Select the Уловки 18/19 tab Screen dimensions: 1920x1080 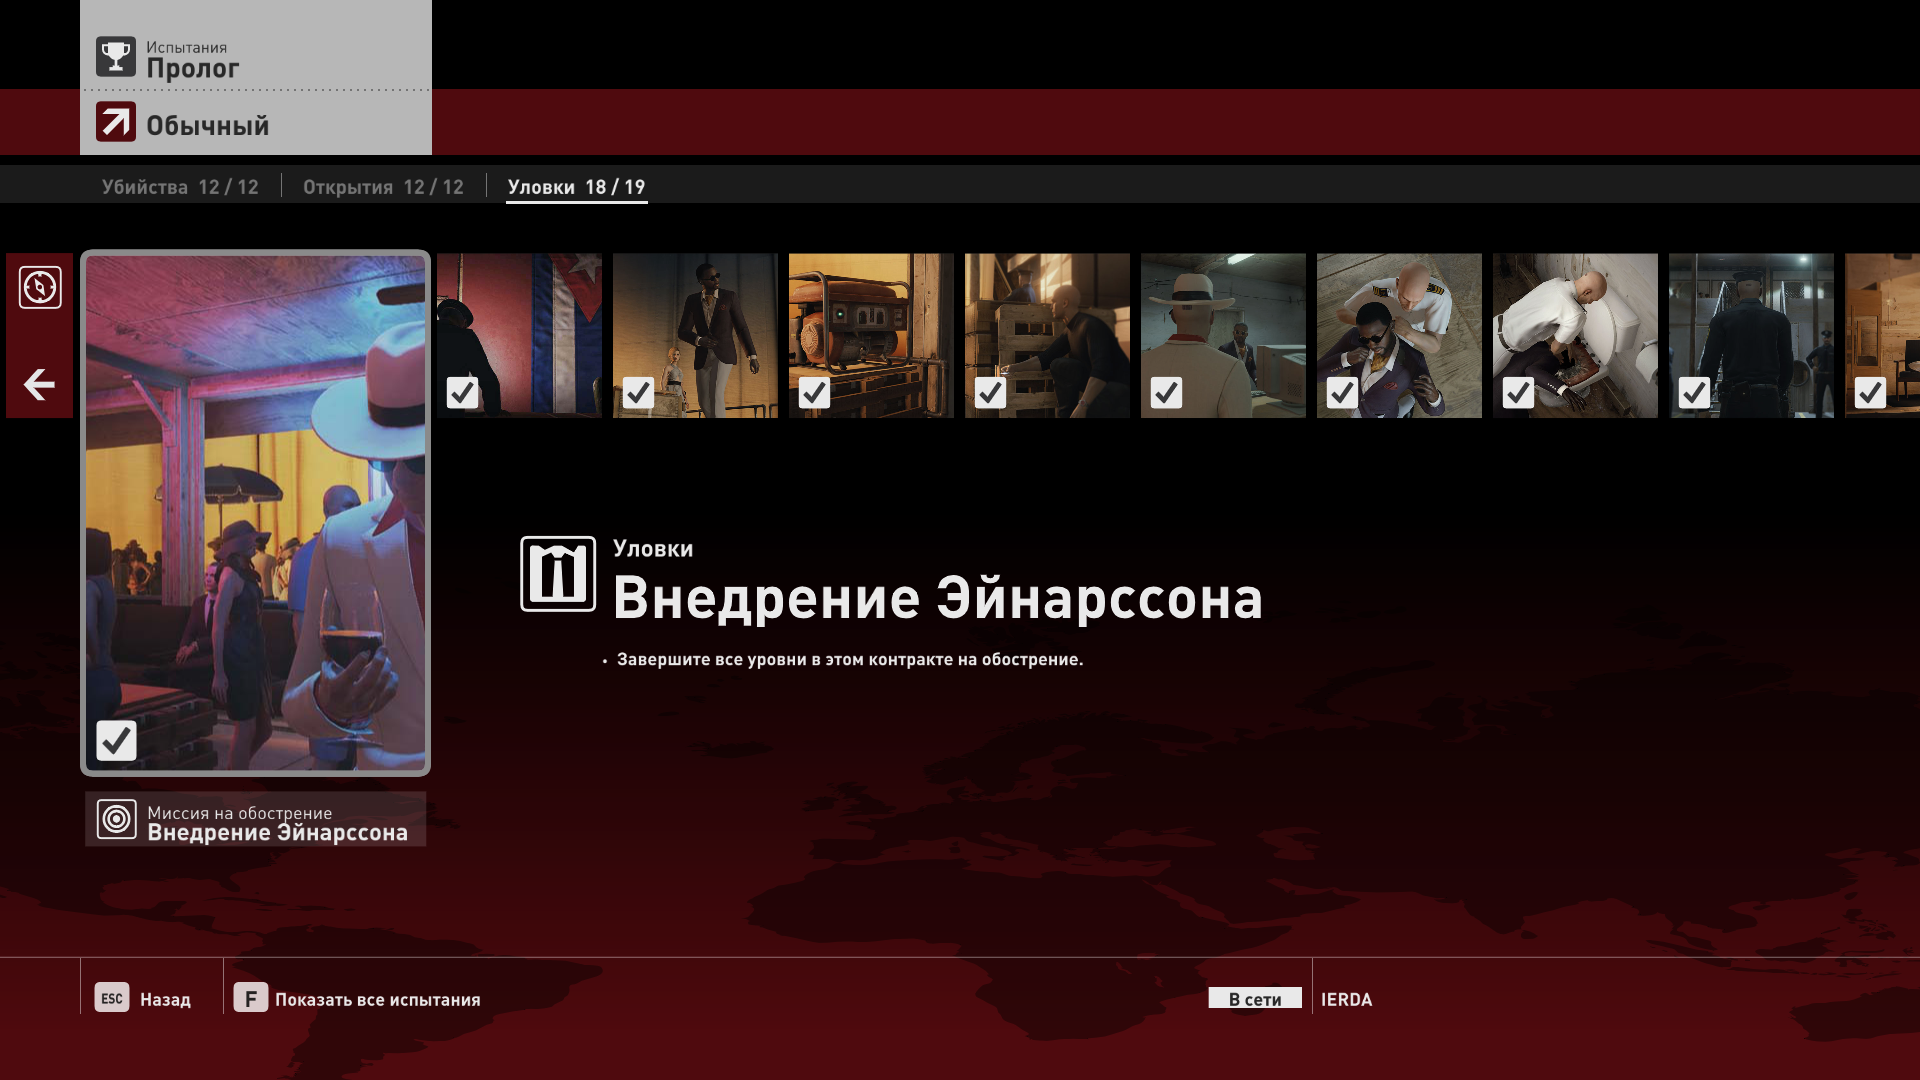[576, 187]
